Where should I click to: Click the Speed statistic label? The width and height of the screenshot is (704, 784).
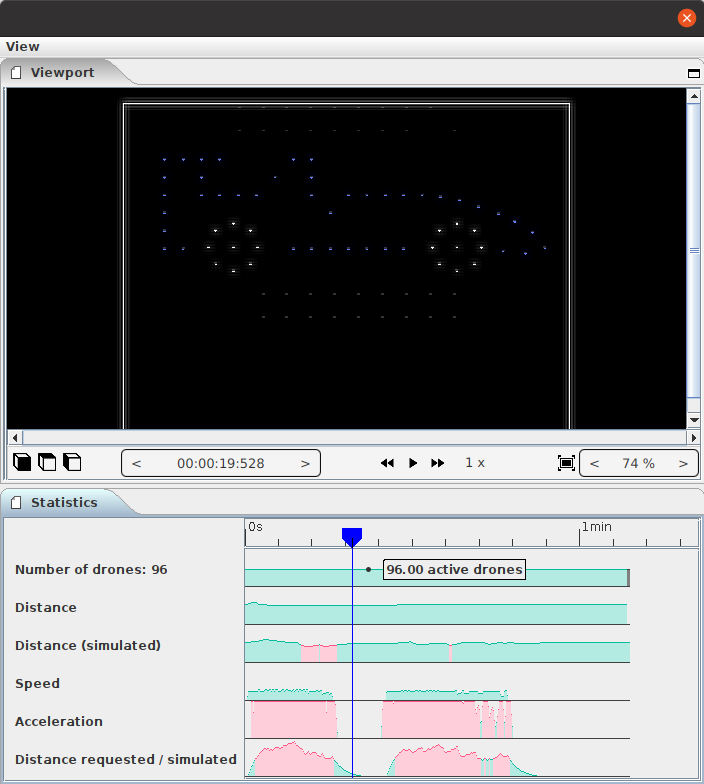point(37,684)
